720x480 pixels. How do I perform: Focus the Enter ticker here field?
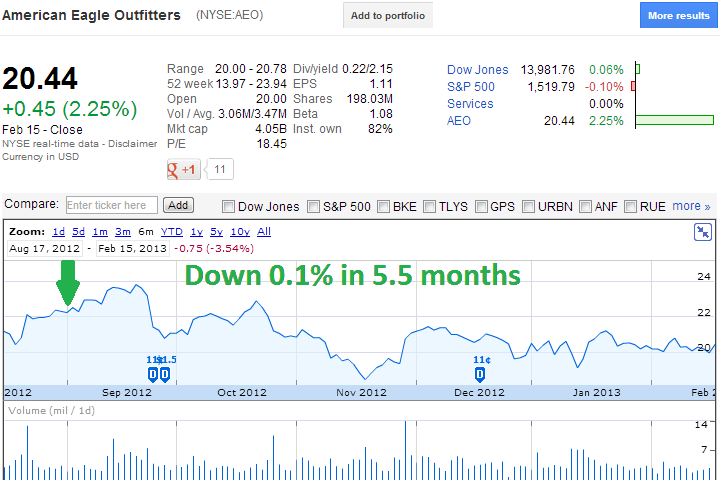[112, 205]
